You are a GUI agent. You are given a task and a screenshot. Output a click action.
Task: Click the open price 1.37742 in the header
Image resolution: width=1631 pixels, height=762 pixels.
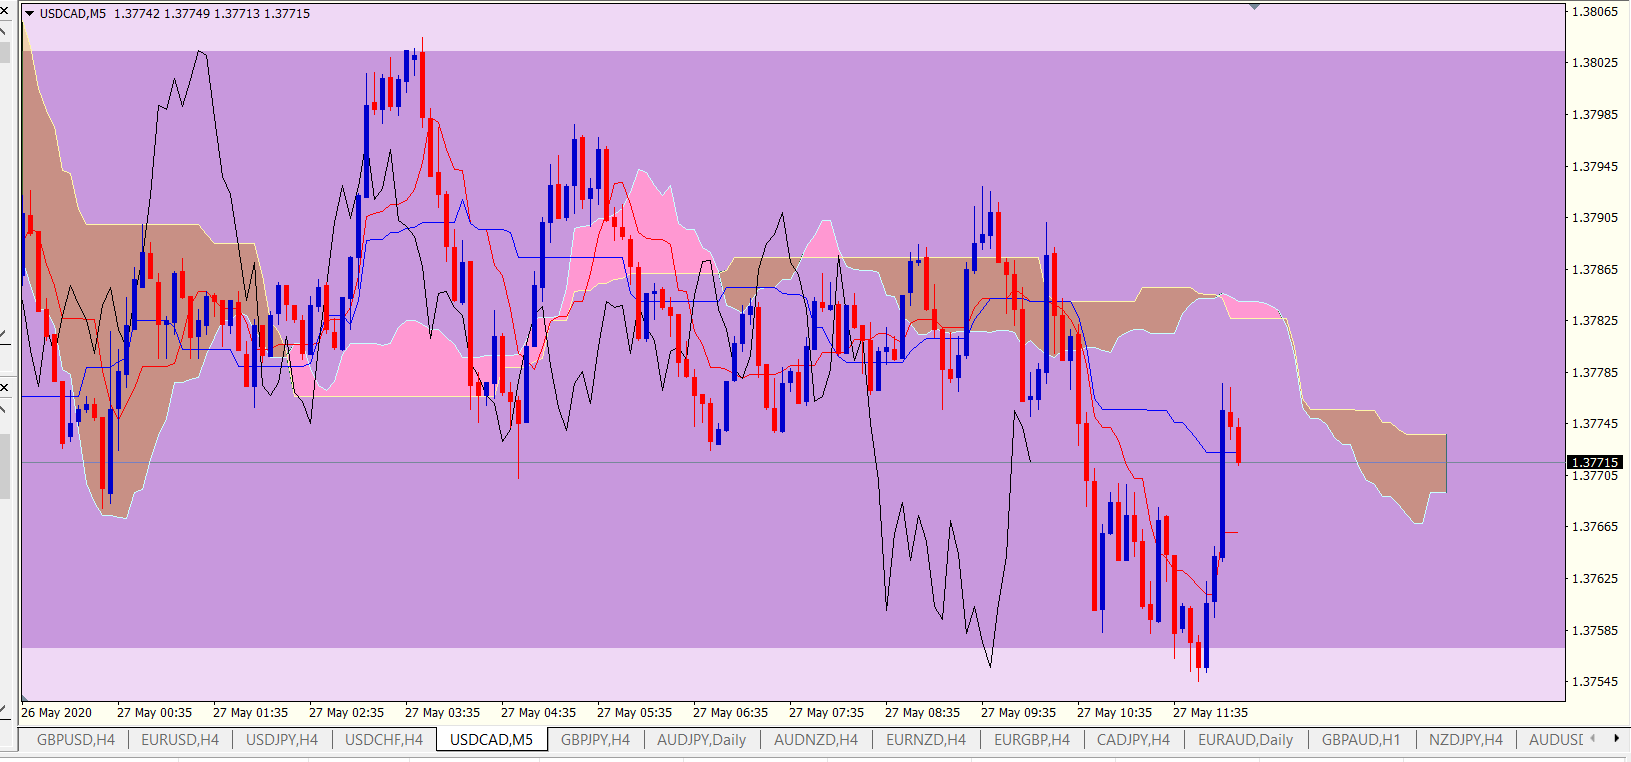point(136,14)
